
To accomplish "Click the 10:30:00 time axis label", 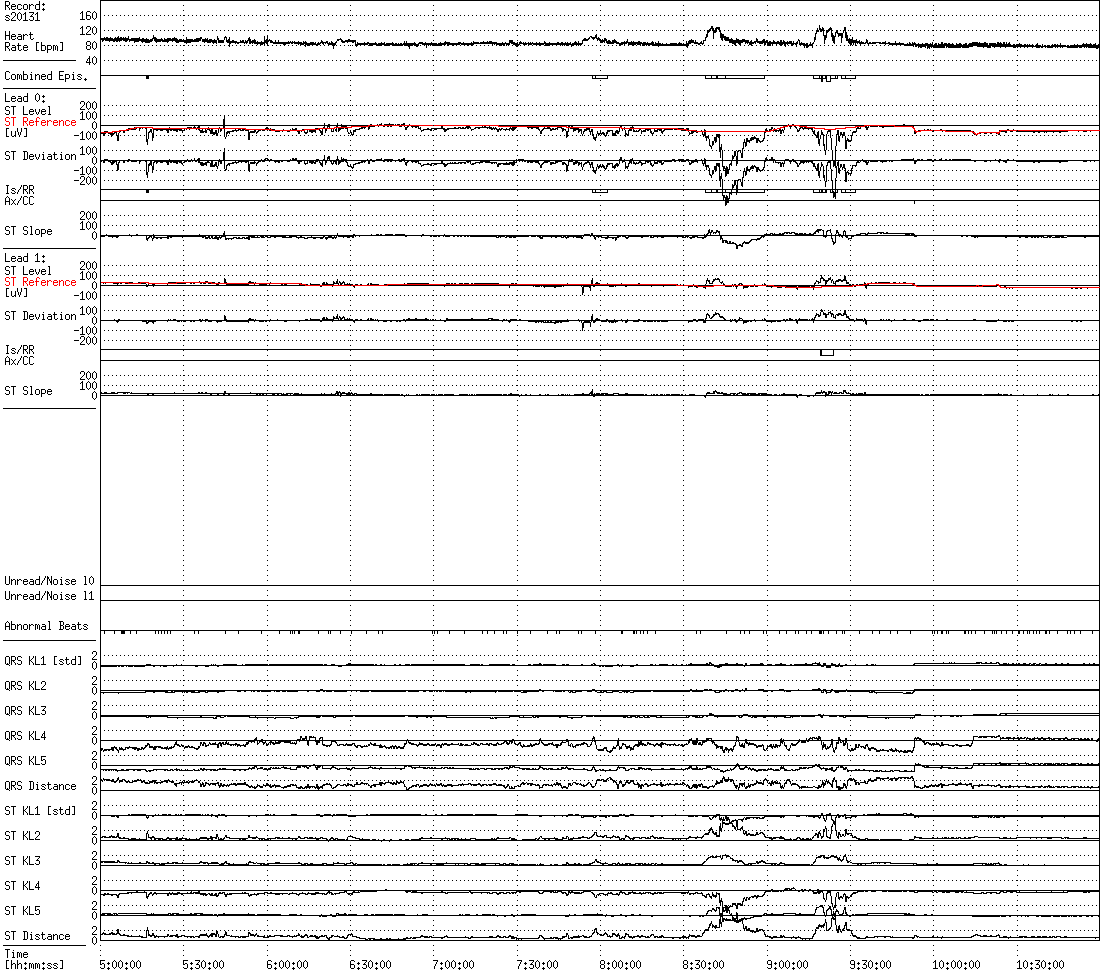I will 1040,964.
